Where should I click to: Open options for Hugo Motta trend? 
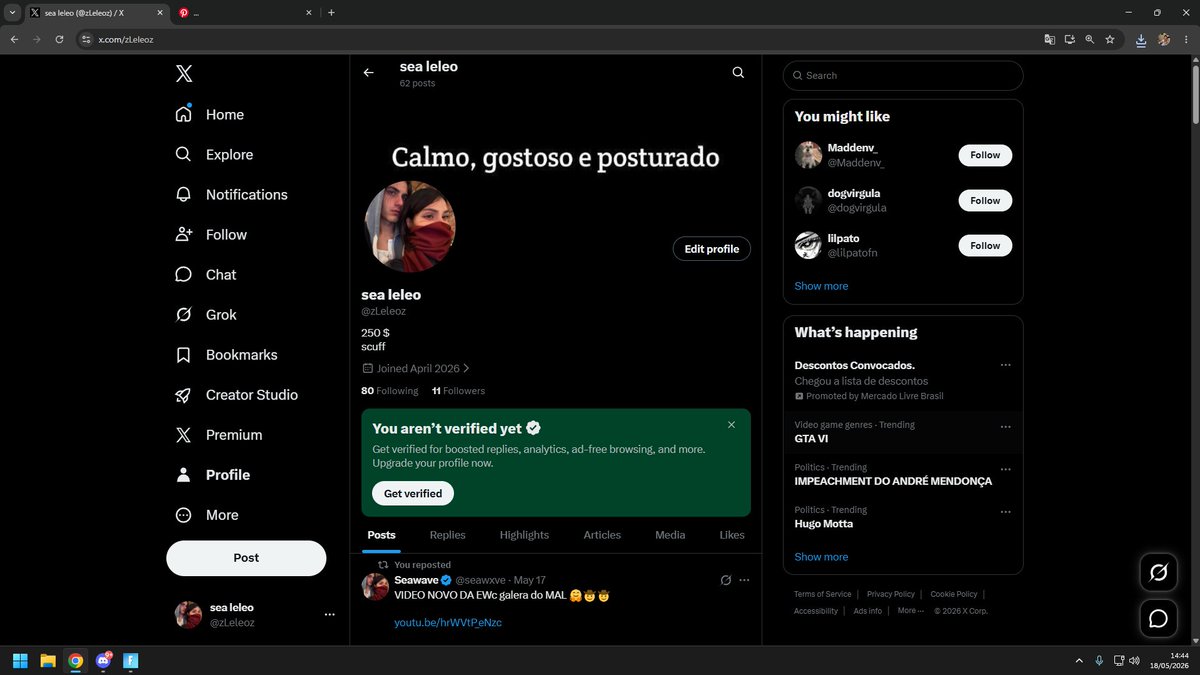pos(1005,512)
